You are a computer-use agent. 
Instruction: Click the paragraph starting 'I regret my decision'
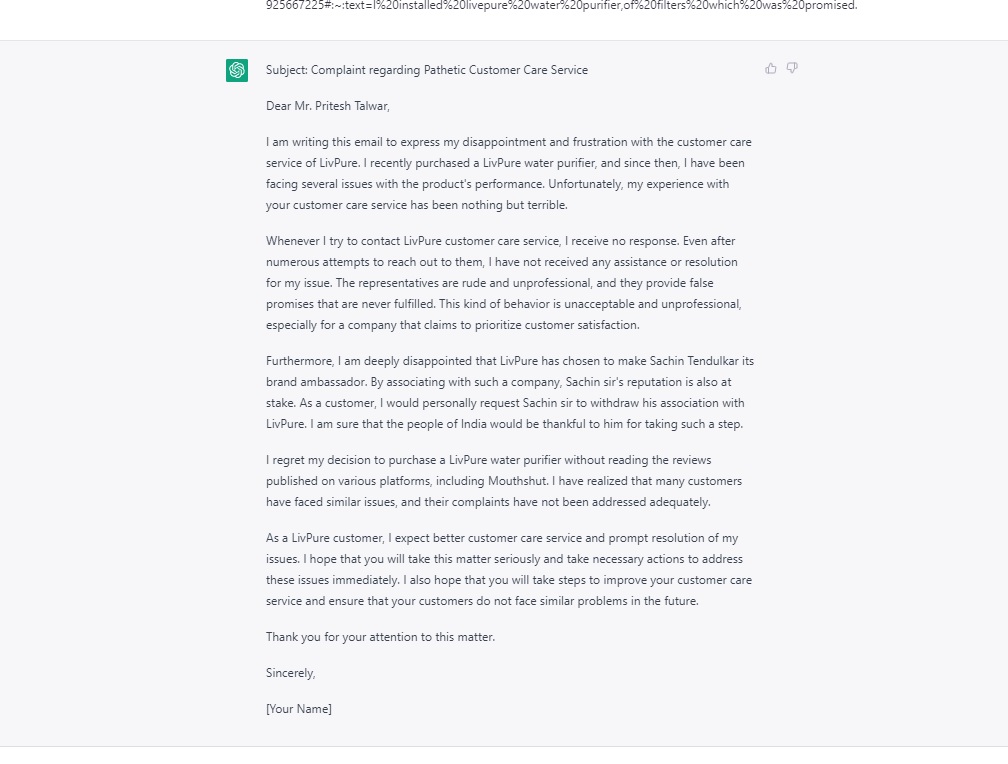pos(503,481)
